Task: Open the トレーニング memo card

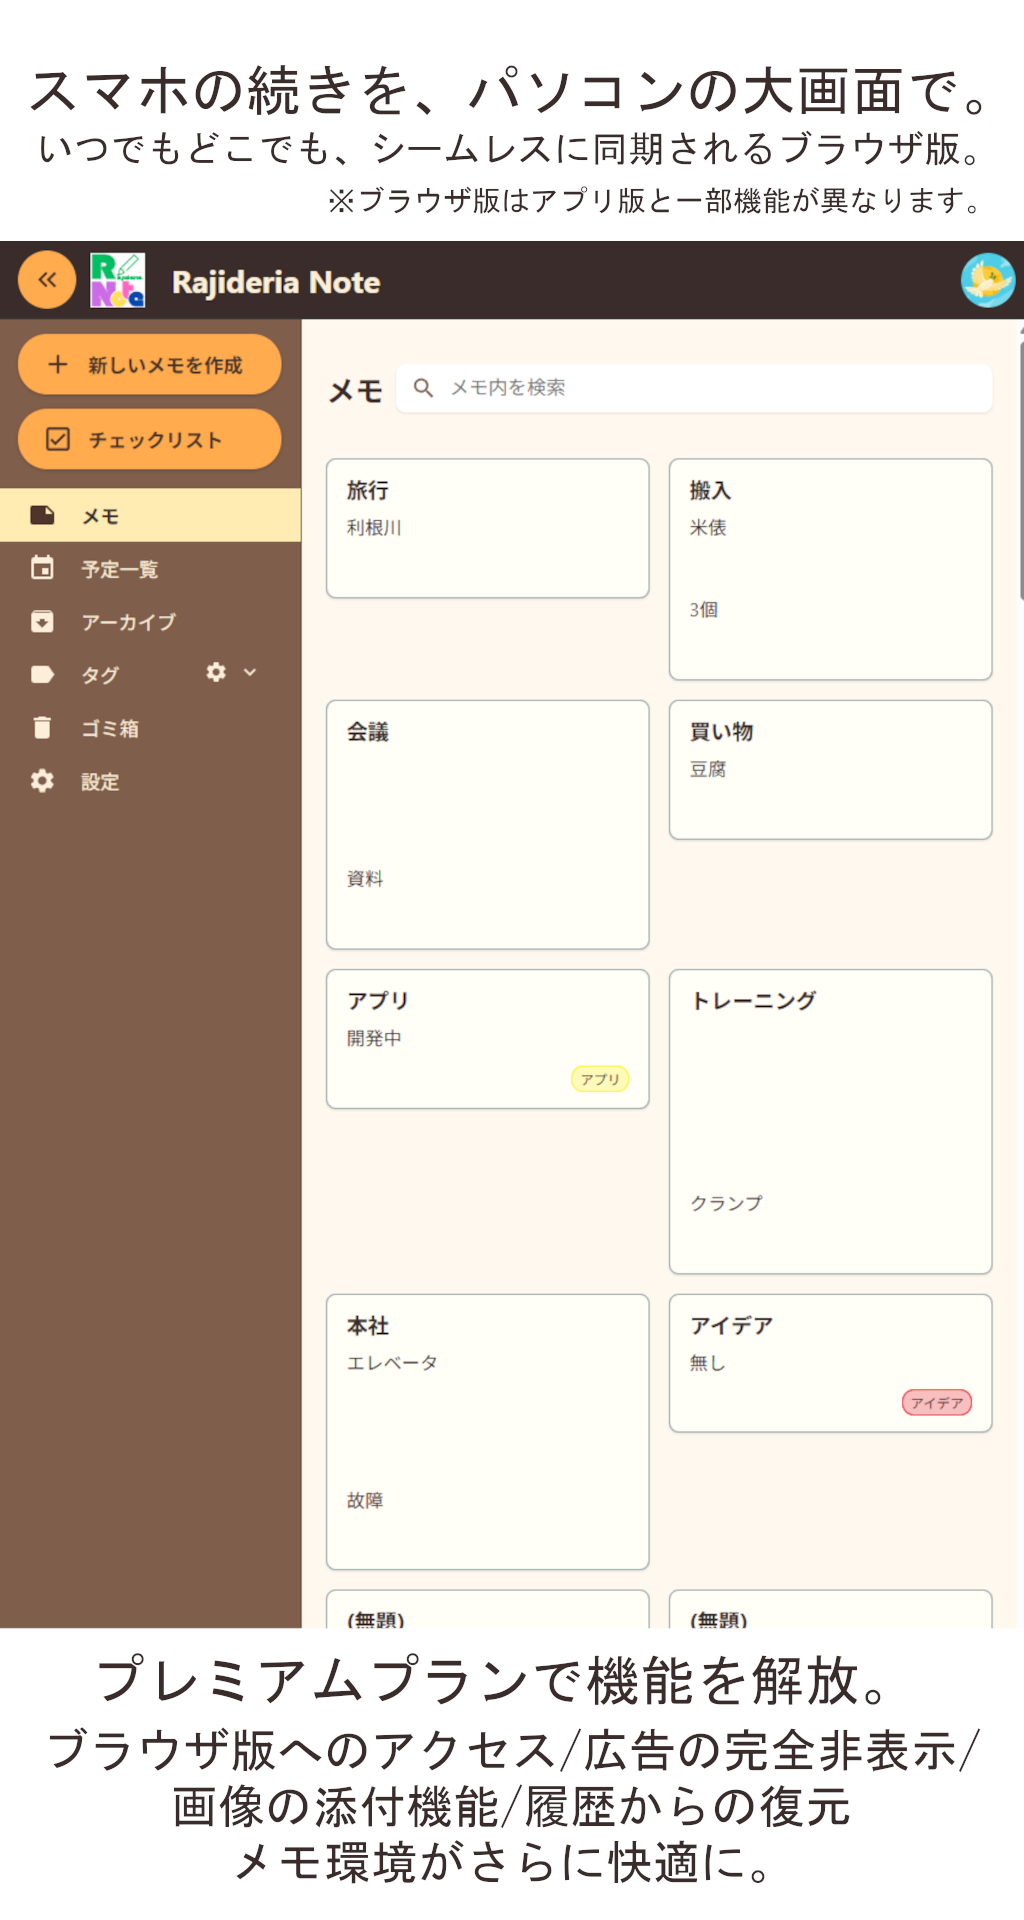Action: coord(830,1120)
